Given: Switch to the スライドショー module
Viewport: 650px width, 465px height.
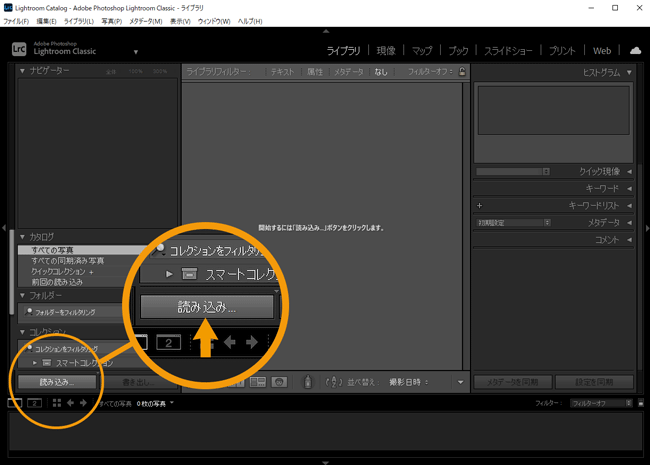Looking at the screenshot, I should pyautogui.click(x=509, y=51).
